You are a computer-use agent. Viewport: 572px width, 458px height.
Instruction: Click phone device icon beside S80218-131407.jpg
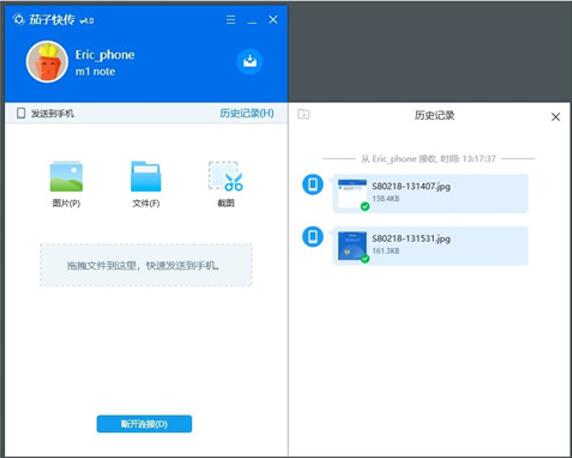(313, 184)
